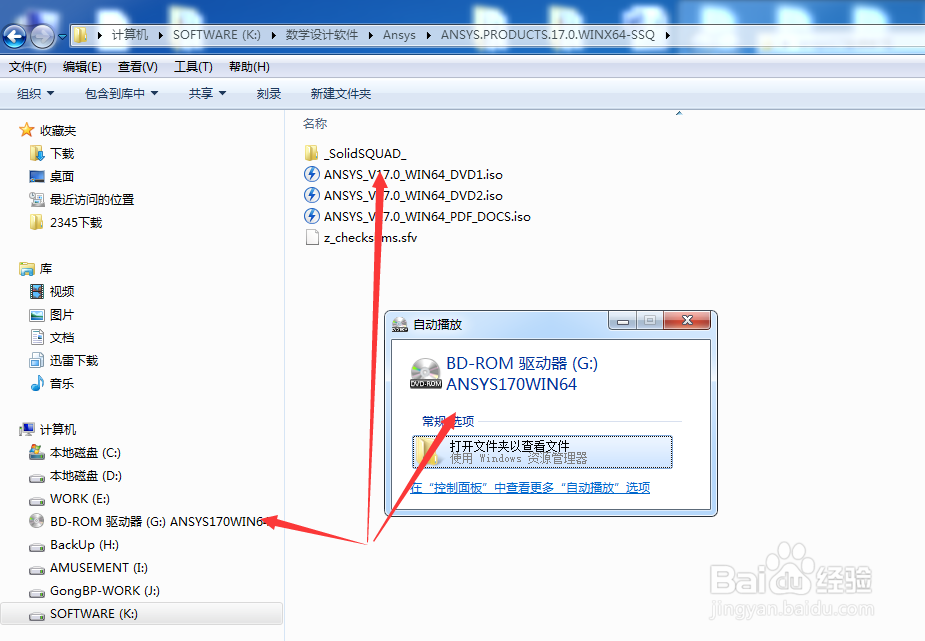
Task: Open the 组织 toolbar dropdown
Action: 35,93
